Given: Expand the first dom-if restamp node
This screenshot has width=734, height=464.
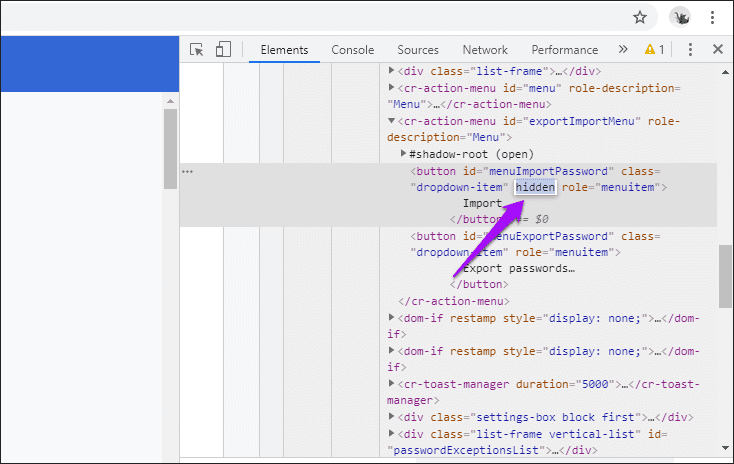Looking at the screenshot, I should pyautogui.click(x=391, y=318).
